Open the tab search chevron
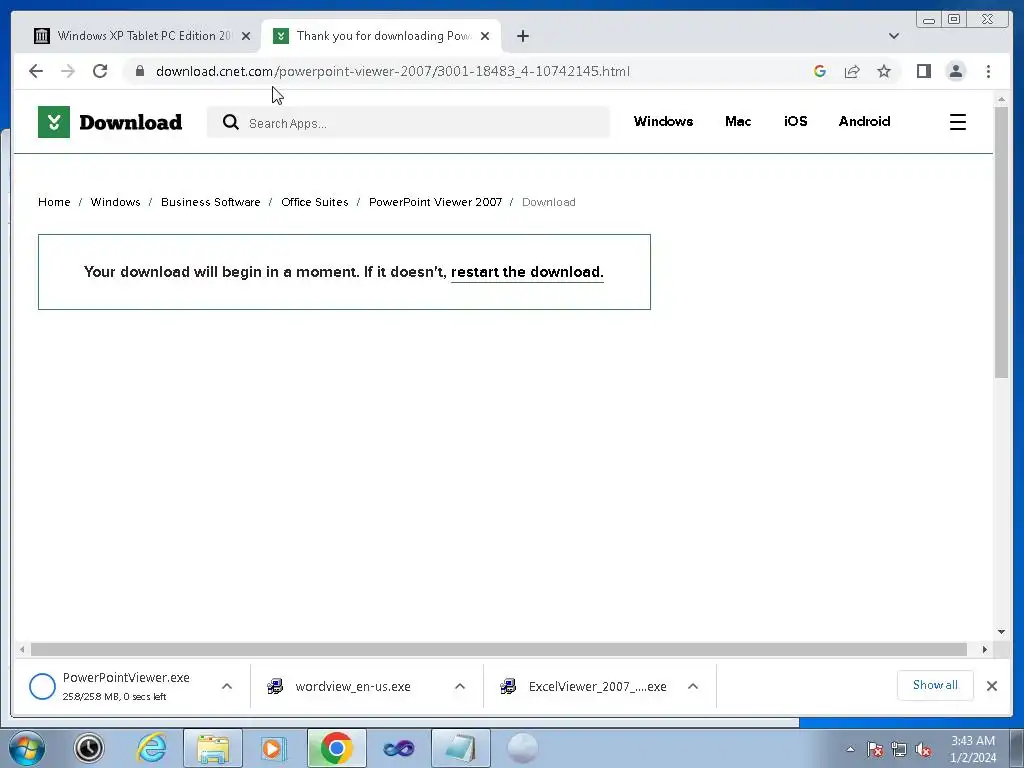The height and width of the screenshot is (768, 1024). pyautogui.click(x=894, y=36)
